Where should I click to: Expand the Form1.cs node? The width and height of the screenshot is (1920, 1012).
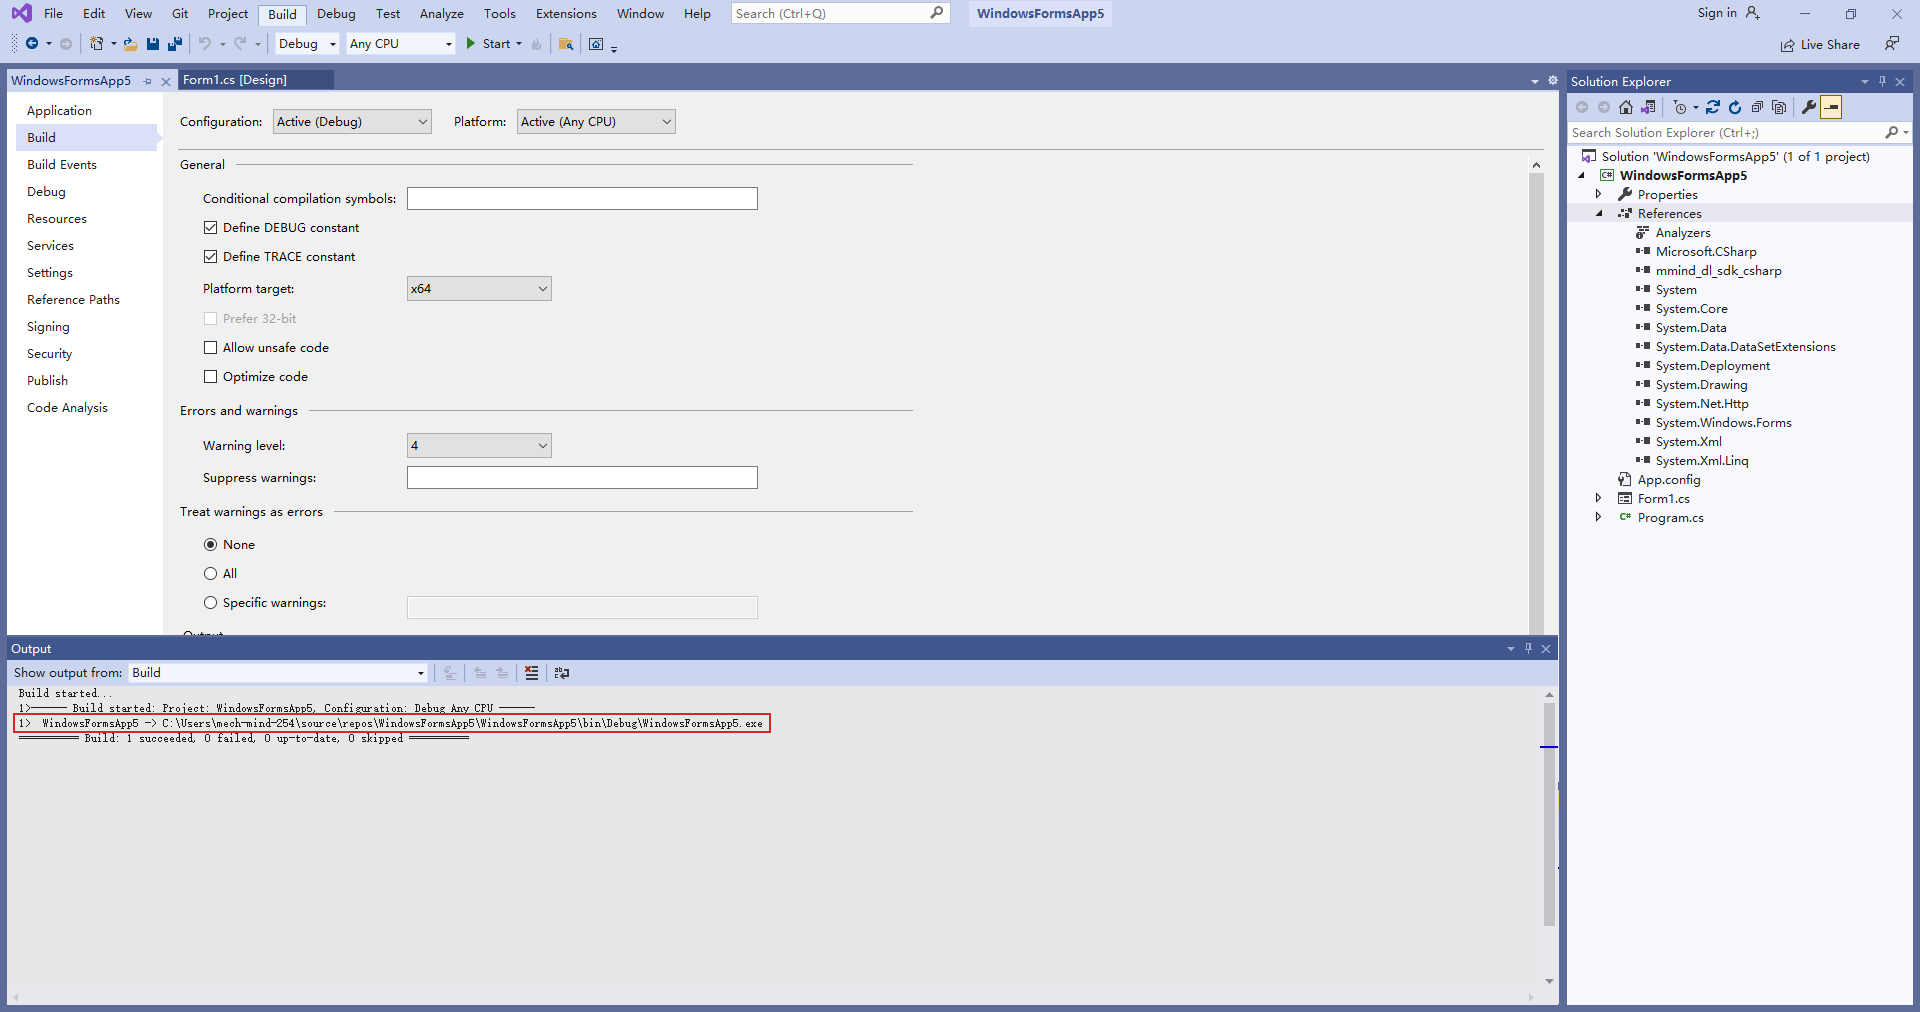click(x=1598, y=498)
